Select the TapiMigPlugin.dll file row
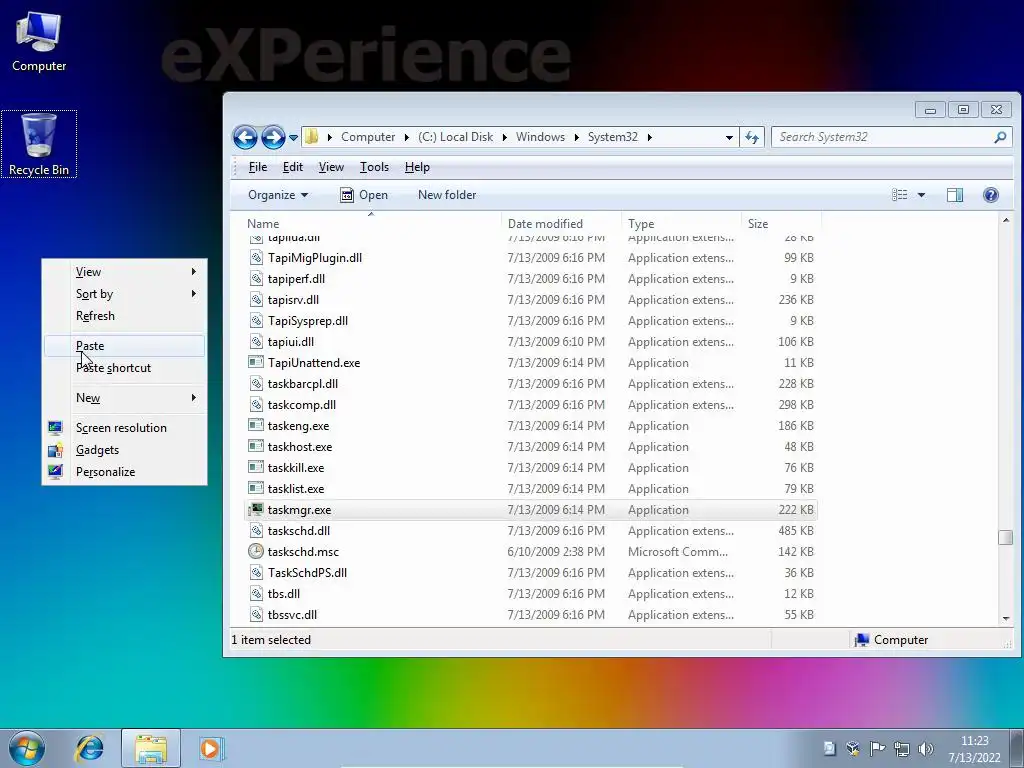The image size is (1024, 768). point(530,257)
